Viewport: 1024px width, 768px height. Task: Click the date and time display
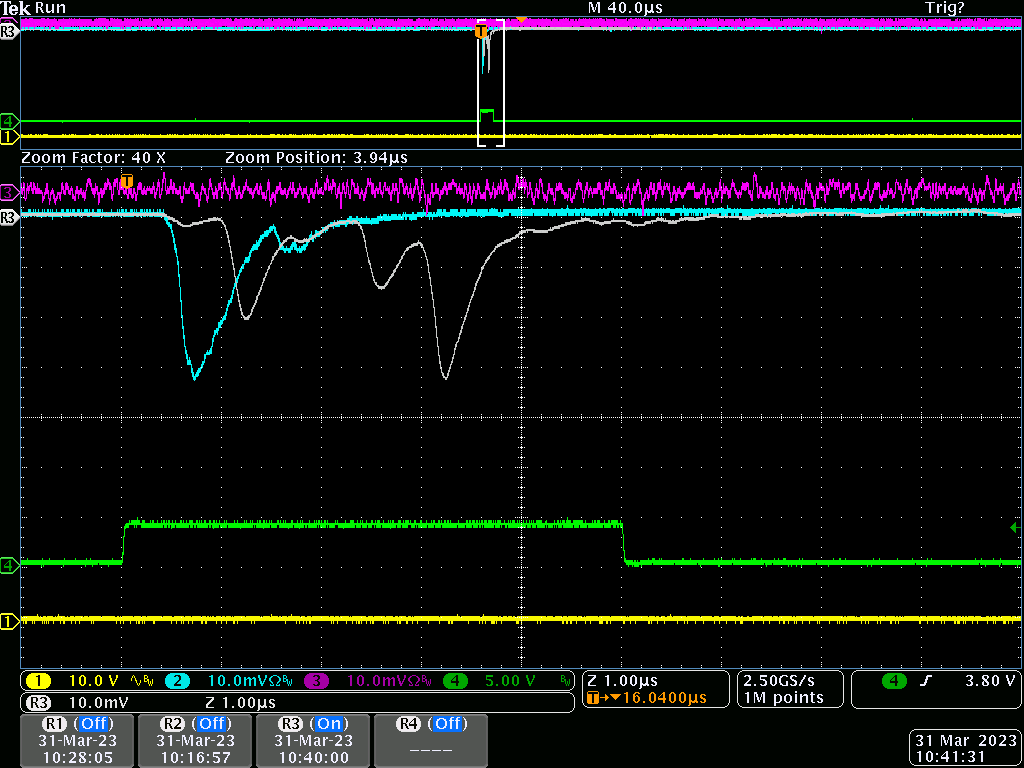point(965,749)
